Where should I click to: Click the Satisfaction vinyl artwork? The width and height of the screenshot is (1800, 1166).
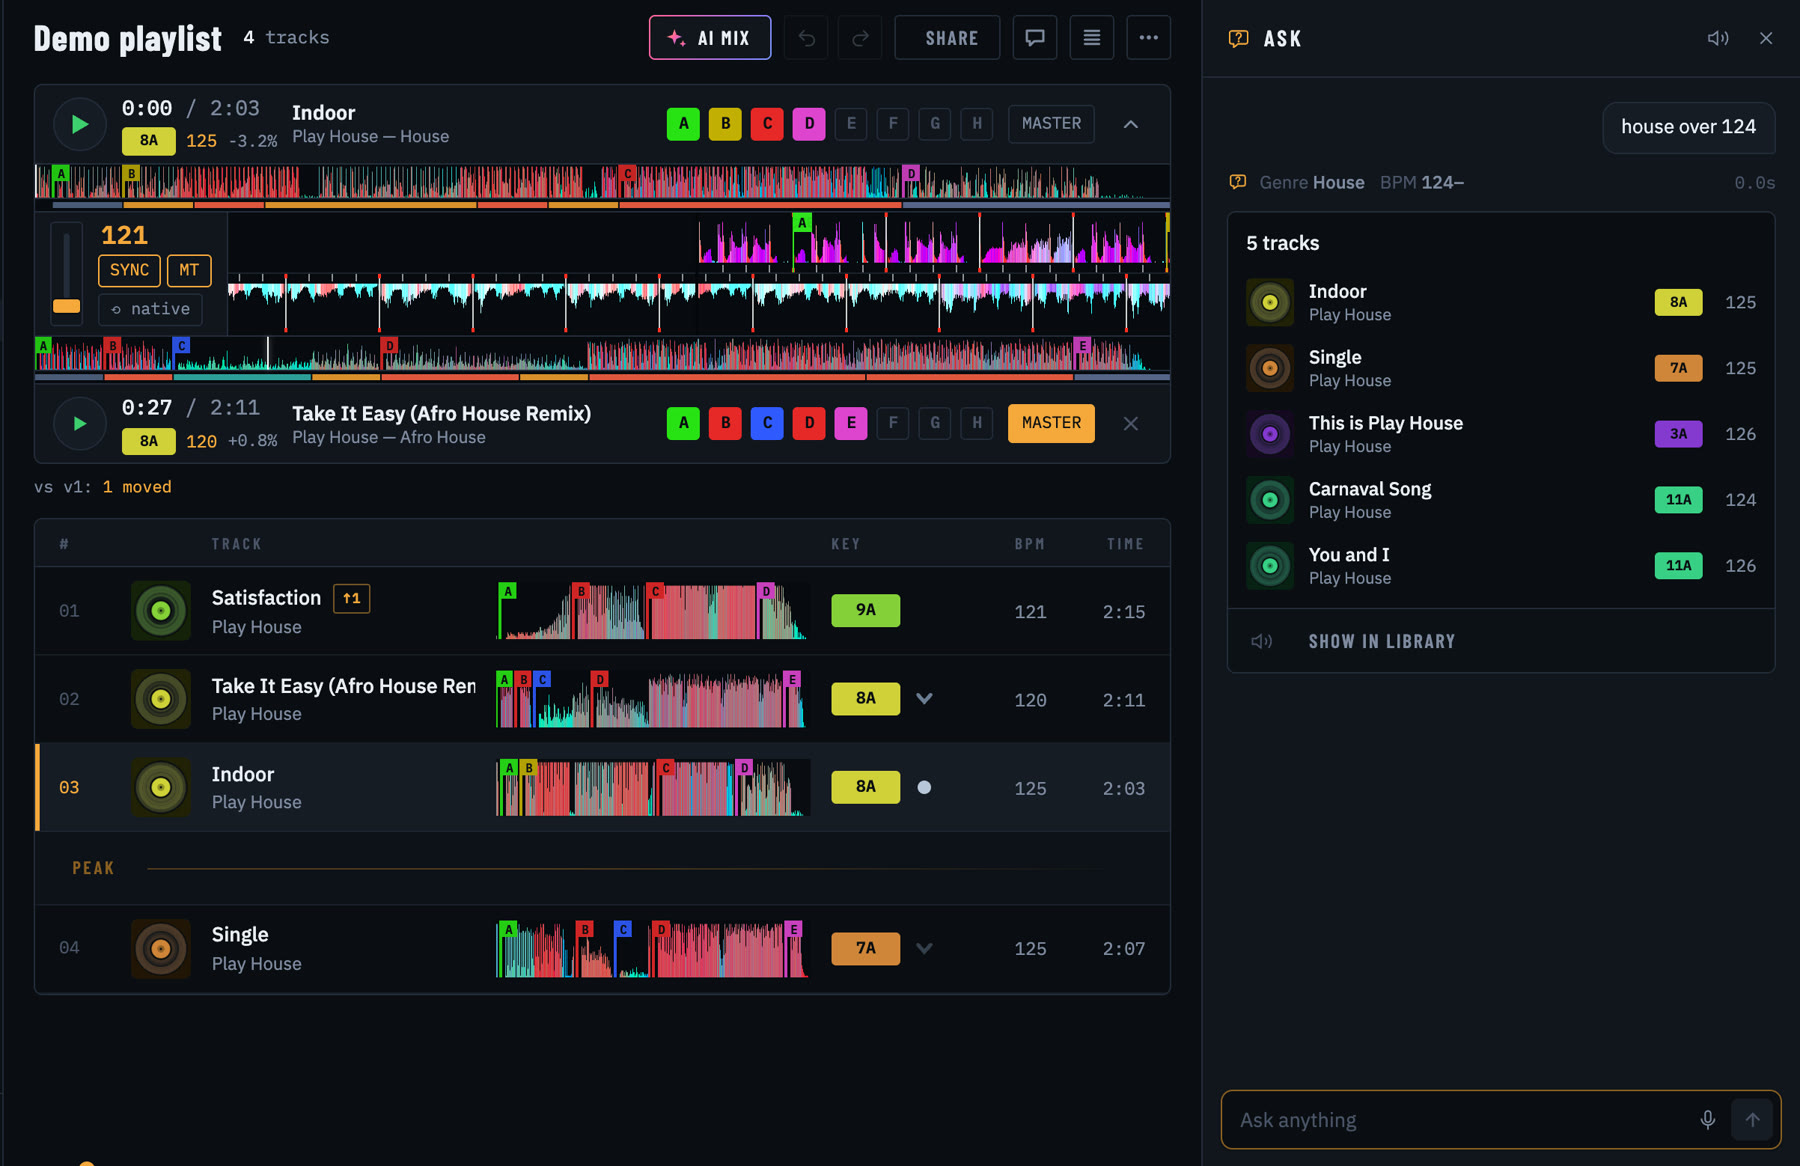pos(161,611)
